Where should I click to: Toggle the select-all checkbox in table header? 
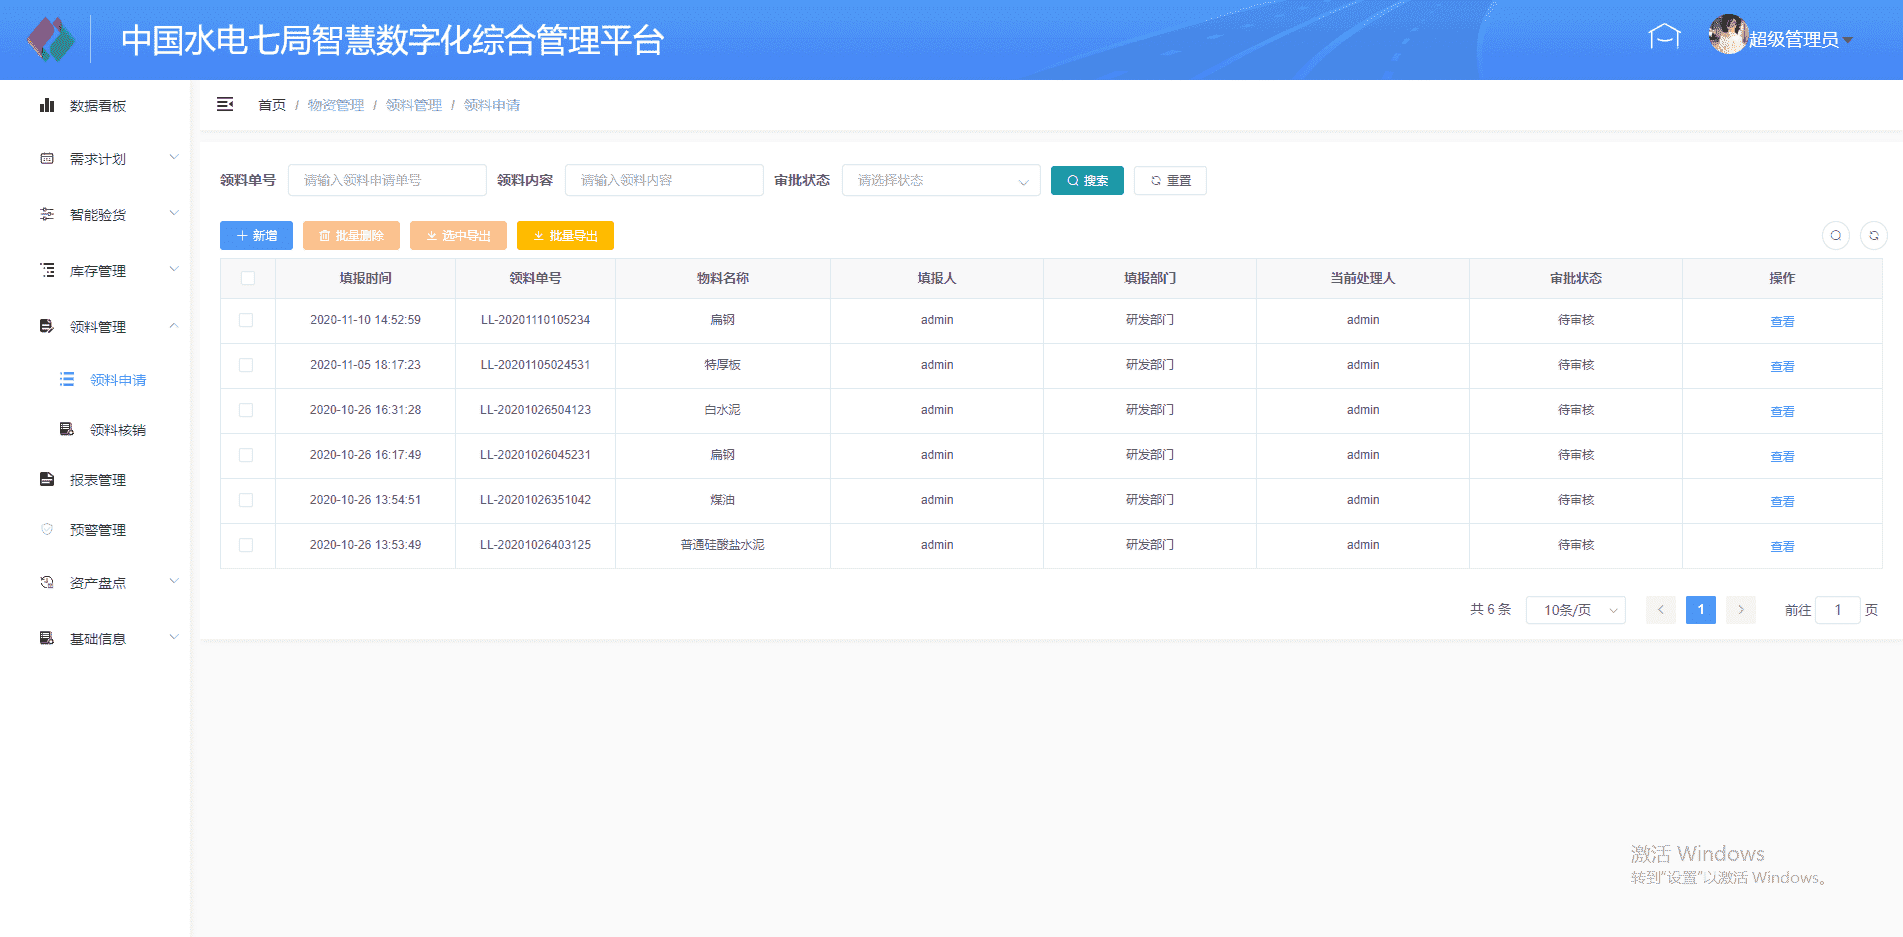247,278
